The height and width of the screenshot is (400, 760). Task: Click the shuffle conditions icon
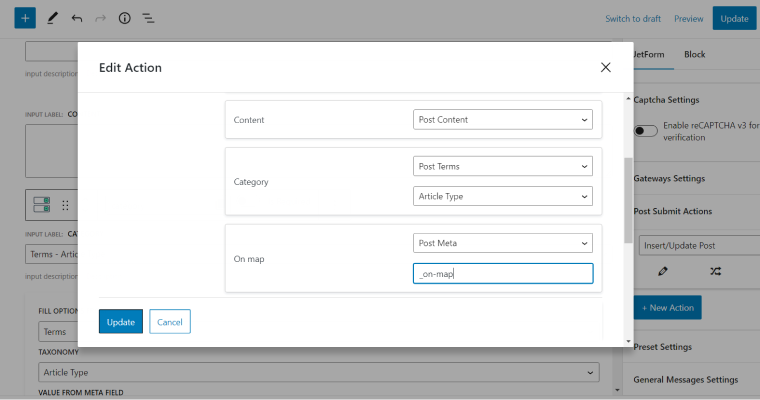tap(715, 271)
